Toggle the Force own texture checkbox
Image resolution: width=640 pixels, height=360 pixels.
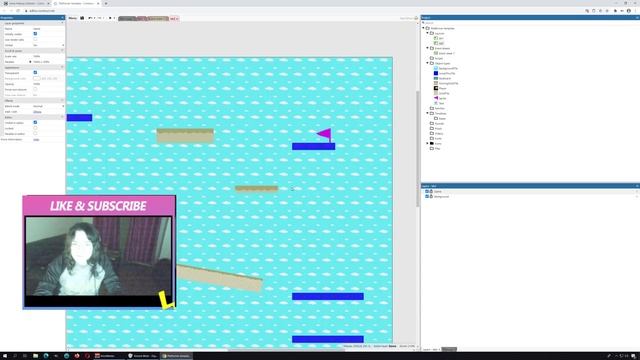point(35,89)
